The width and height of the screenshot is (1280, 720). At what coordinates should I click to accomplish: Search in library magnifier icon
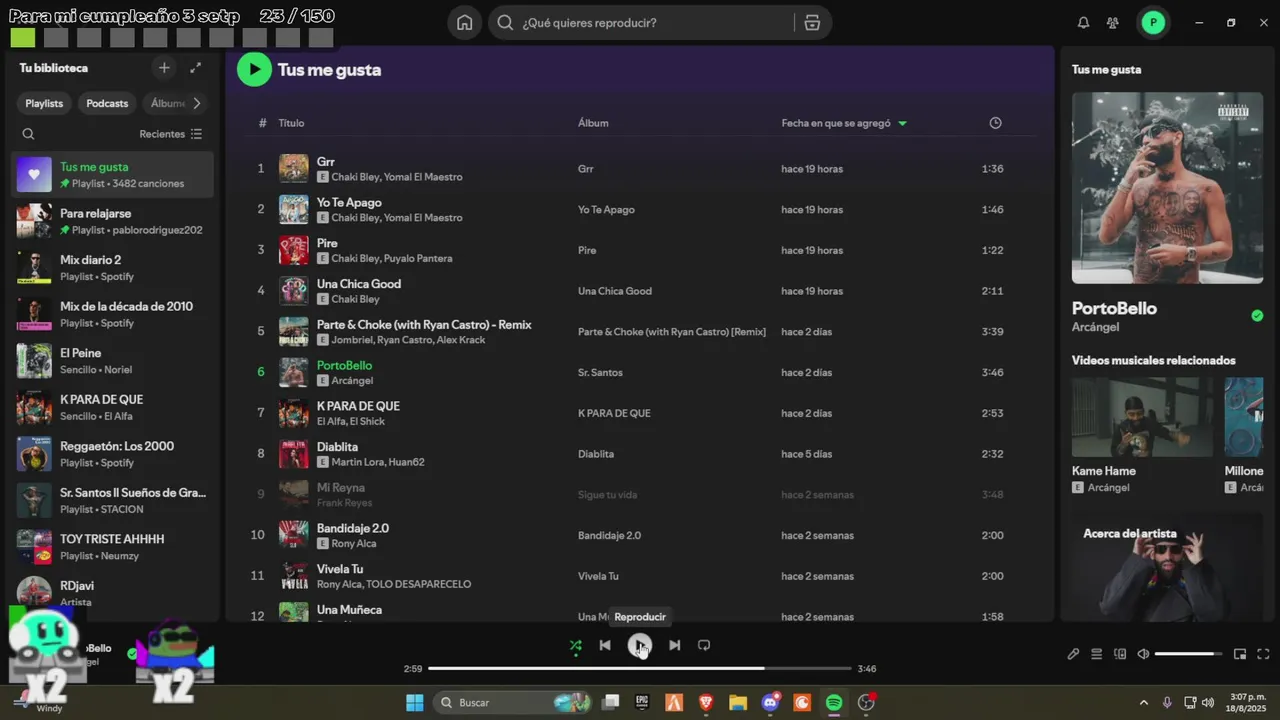click(x=28, y=134)
